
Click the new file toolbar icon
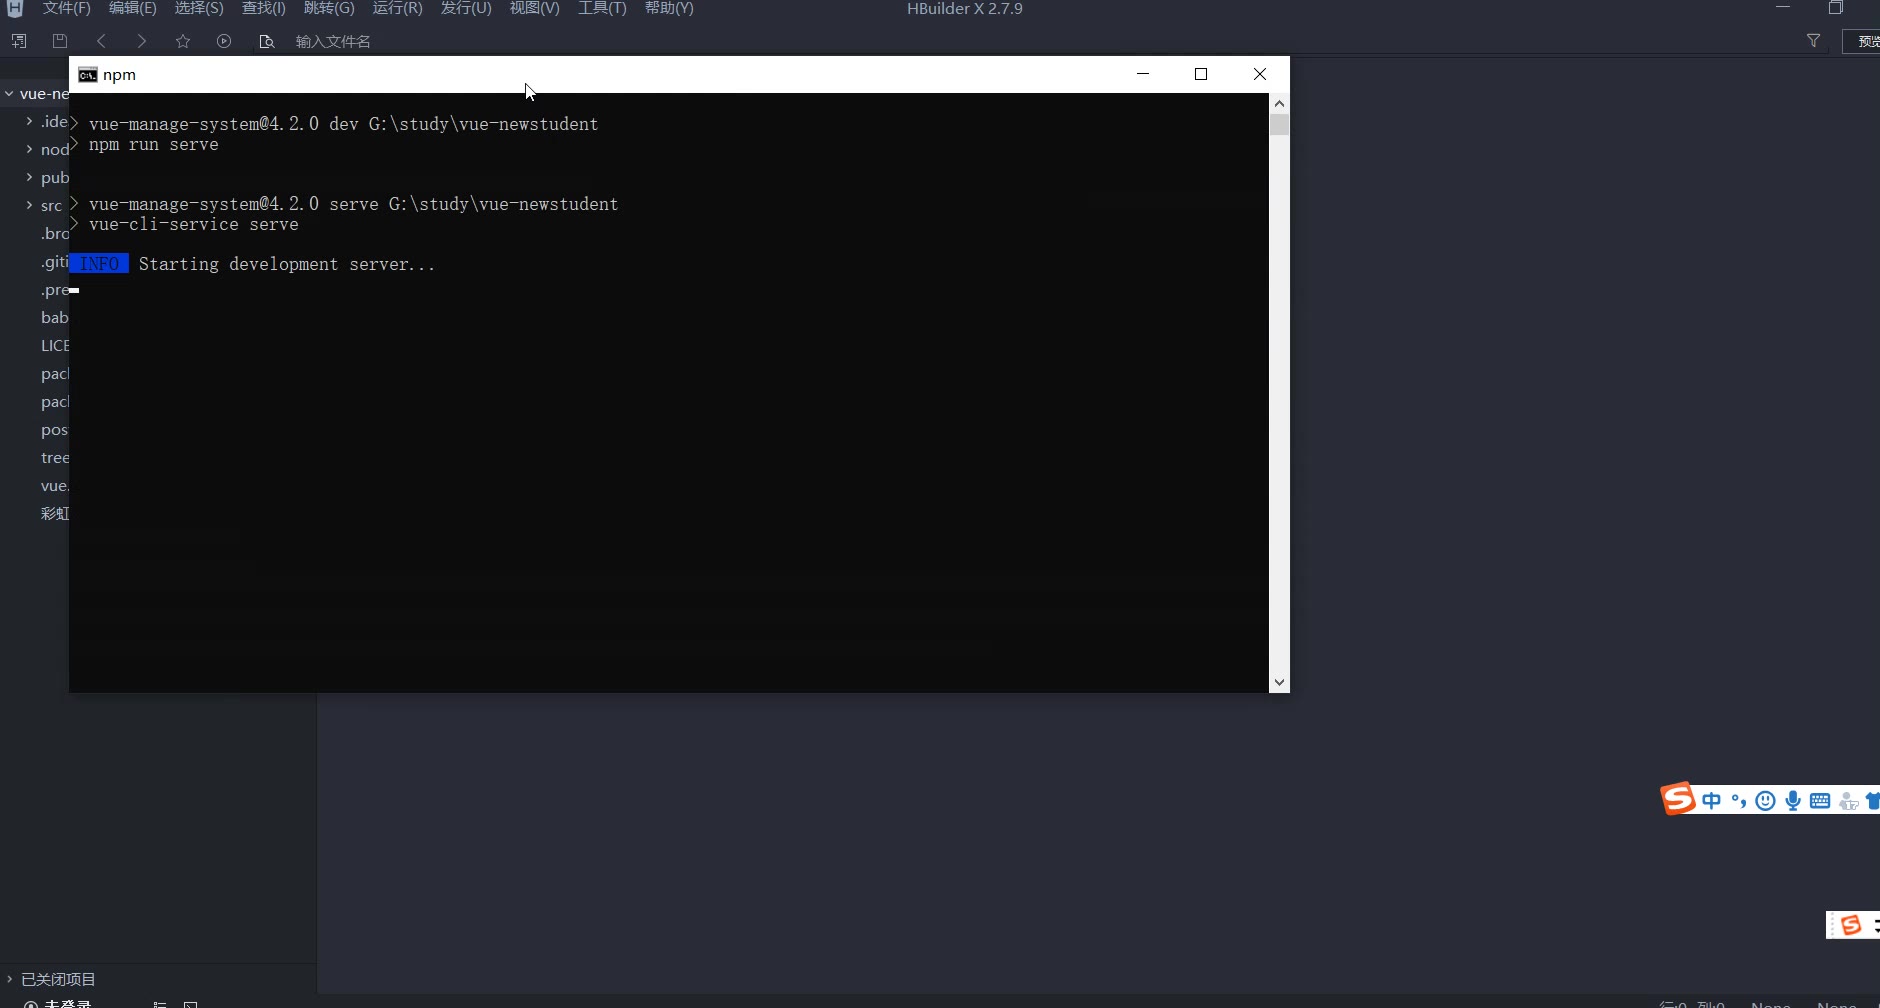(19, 41)
